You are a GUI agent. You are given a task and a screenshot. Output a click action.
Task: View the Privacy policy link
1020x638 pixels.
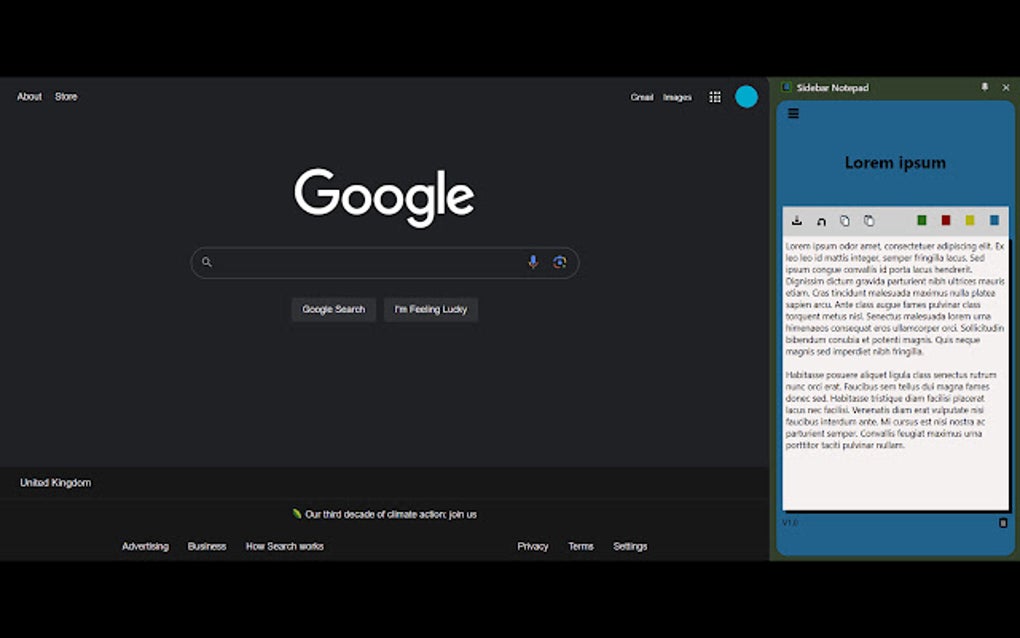(x=532, y=546)
